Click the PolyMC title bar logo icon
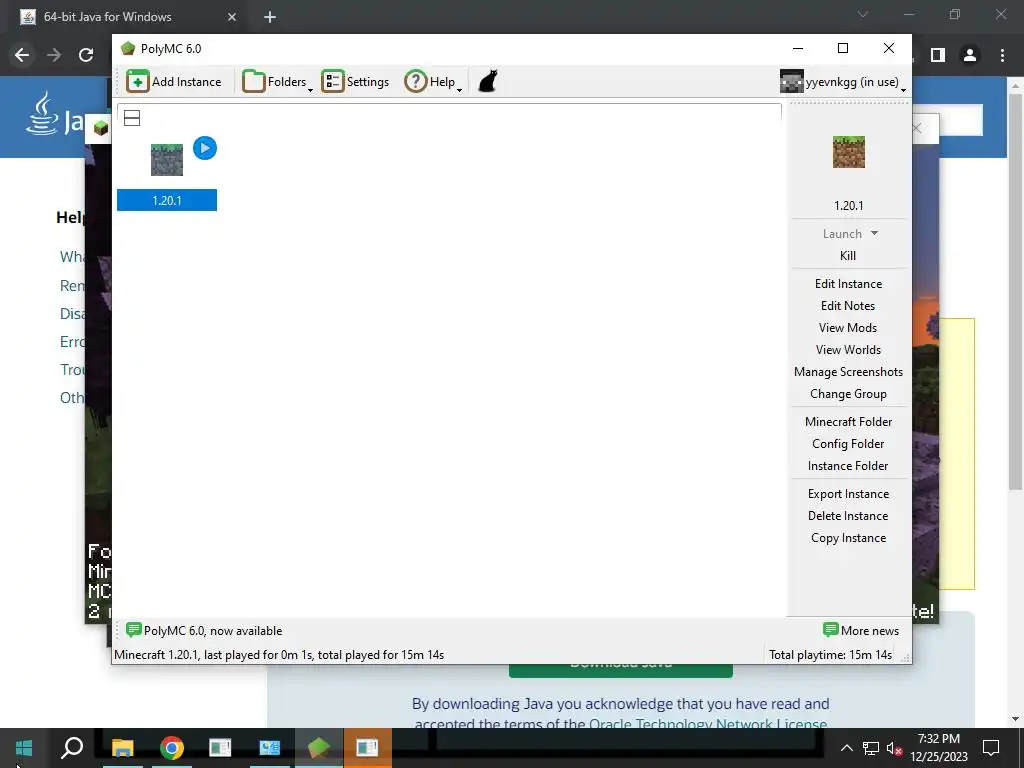Image resolution: width=1024 pixels, height=768 pixels. (x=127, y=48)
